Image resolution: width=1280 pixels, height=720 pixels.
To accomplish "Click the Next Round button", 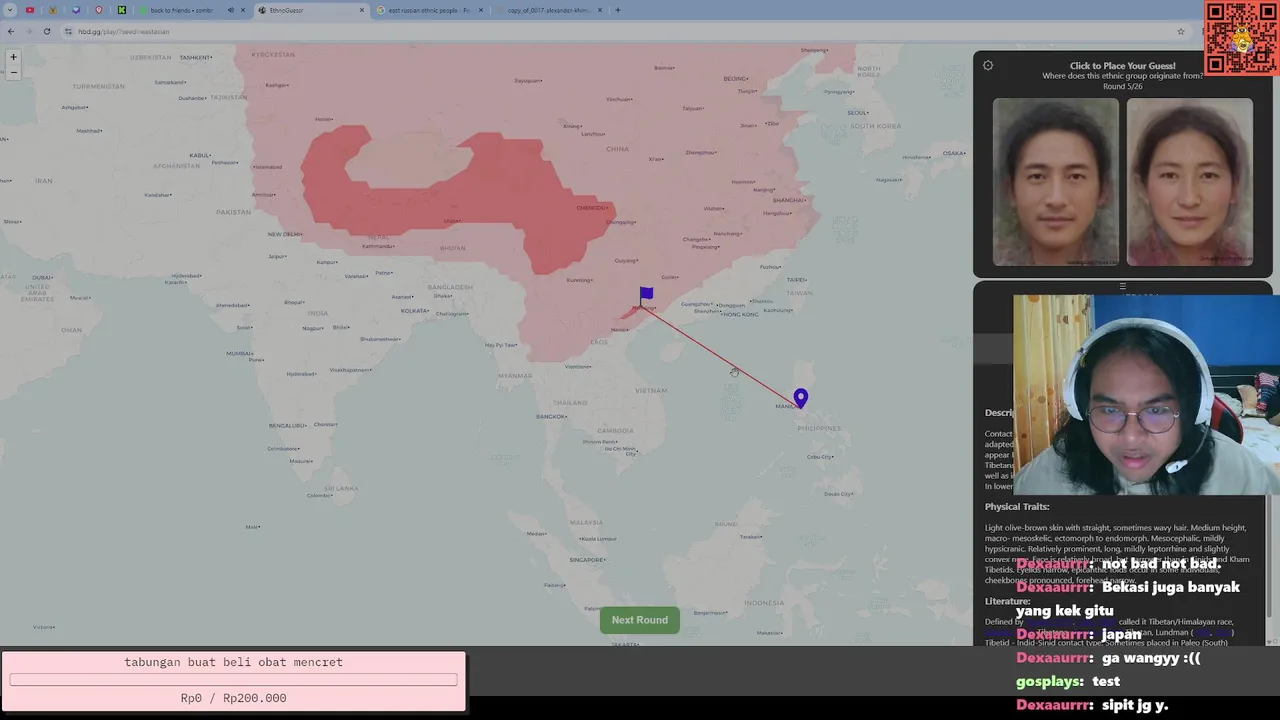I will pyautogui.click(x=640, y=620).
